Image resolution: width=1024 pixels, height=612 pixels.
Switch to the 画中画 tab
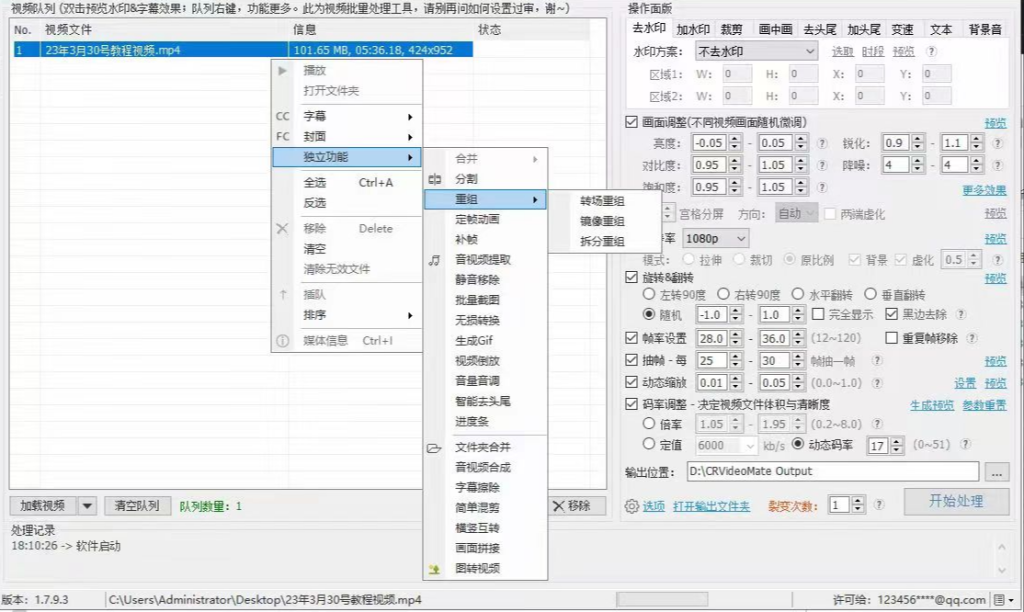tap(775, 29)
